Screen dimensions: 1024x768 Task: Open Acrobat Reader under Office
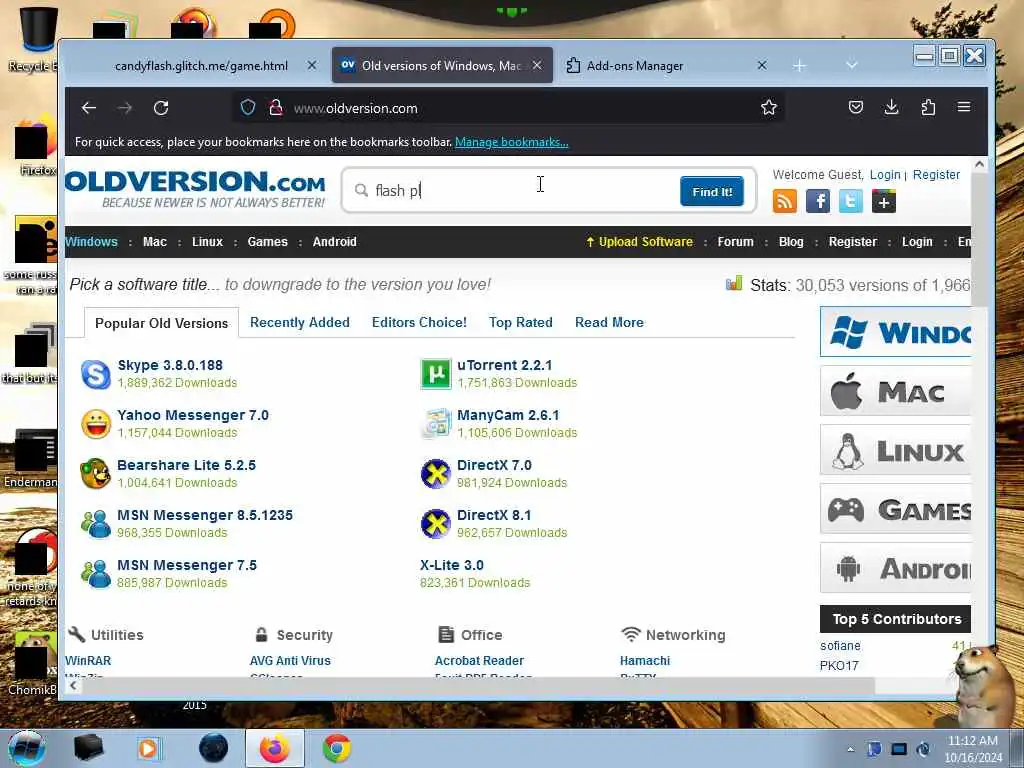tap(479, 660)
